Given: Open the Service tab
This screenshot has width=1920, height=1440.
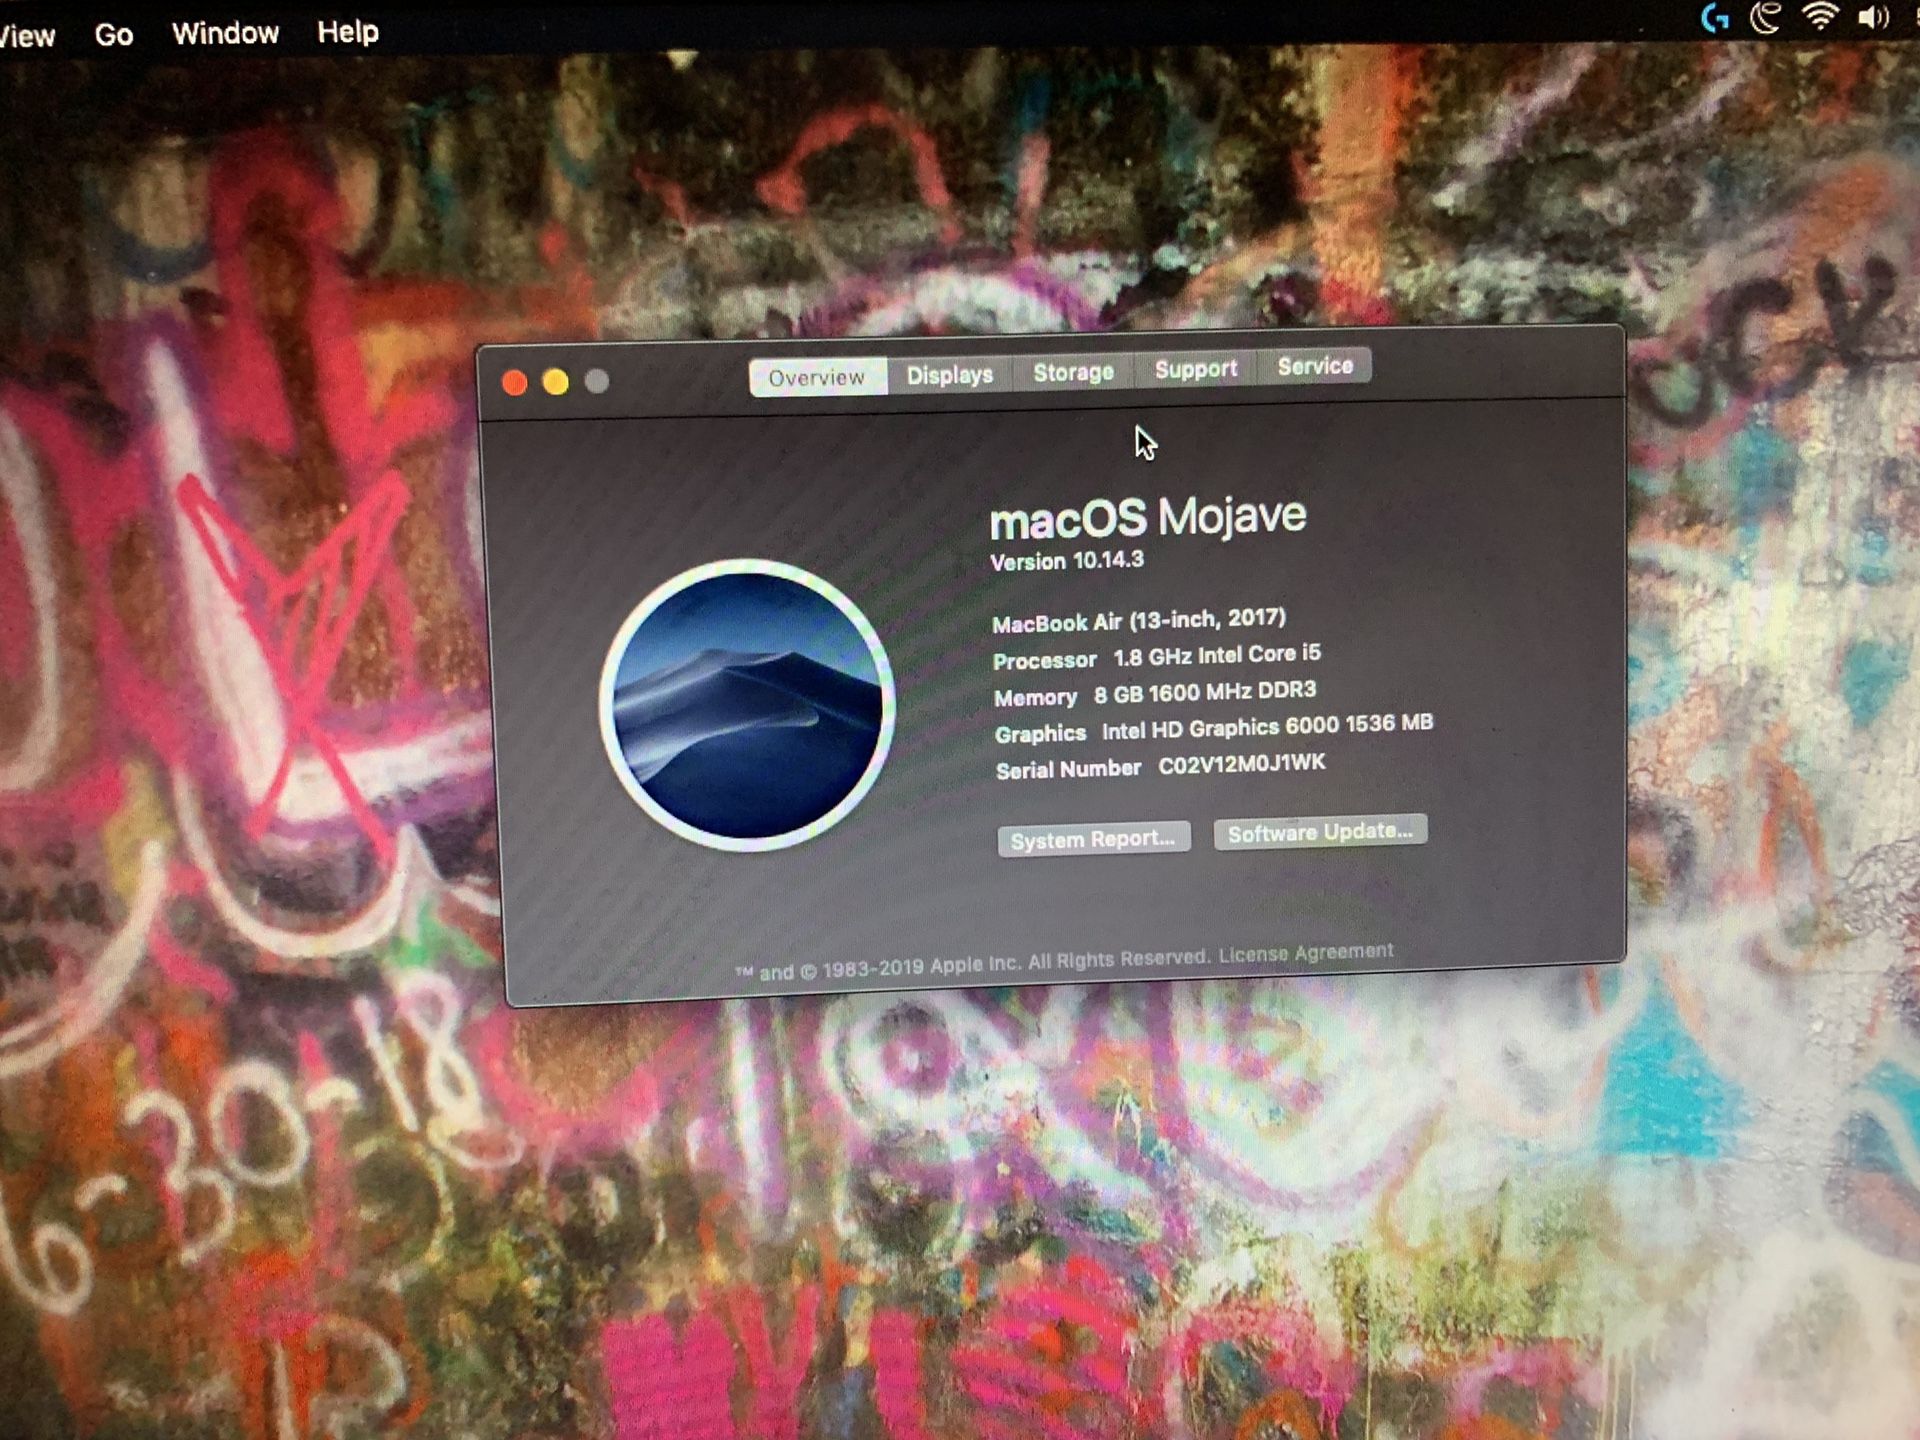Looking at the screenshot, I should click(x=1315, y=366).
